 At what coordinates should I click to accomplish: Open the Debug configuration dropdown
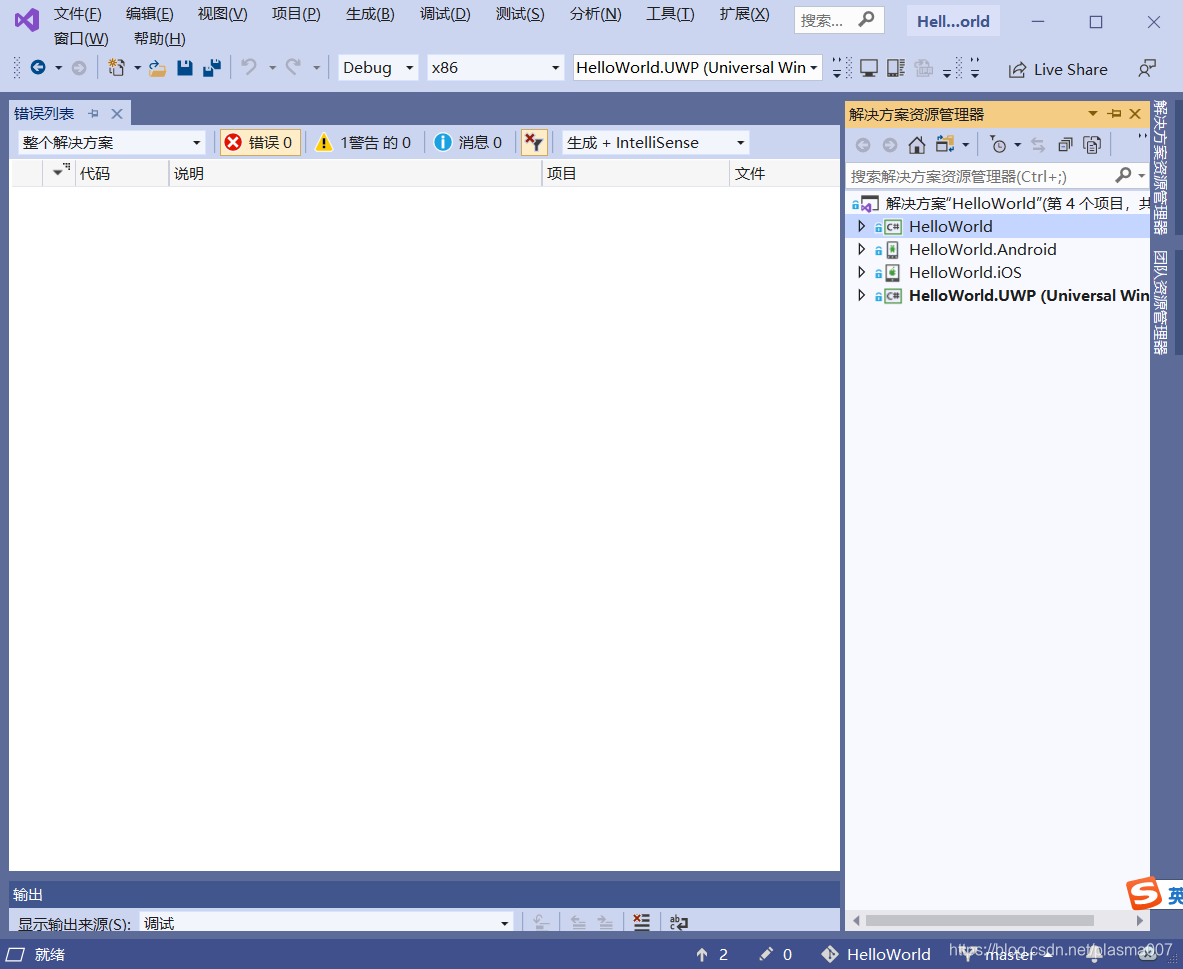pos(378,68)
